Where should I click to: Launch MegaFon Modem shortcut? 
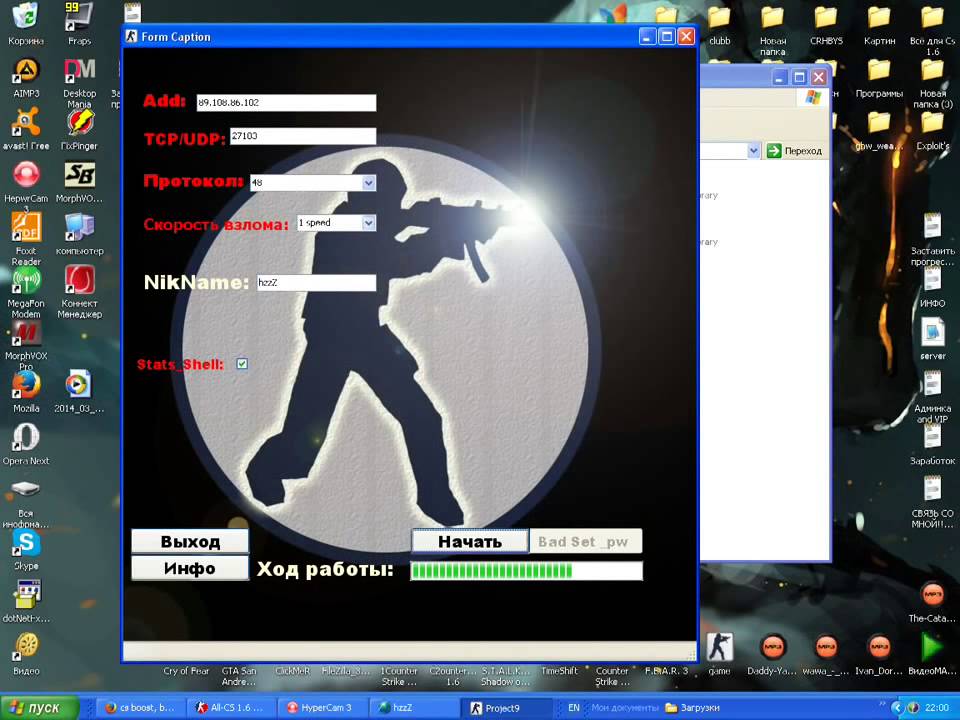[x=26, y=280]
